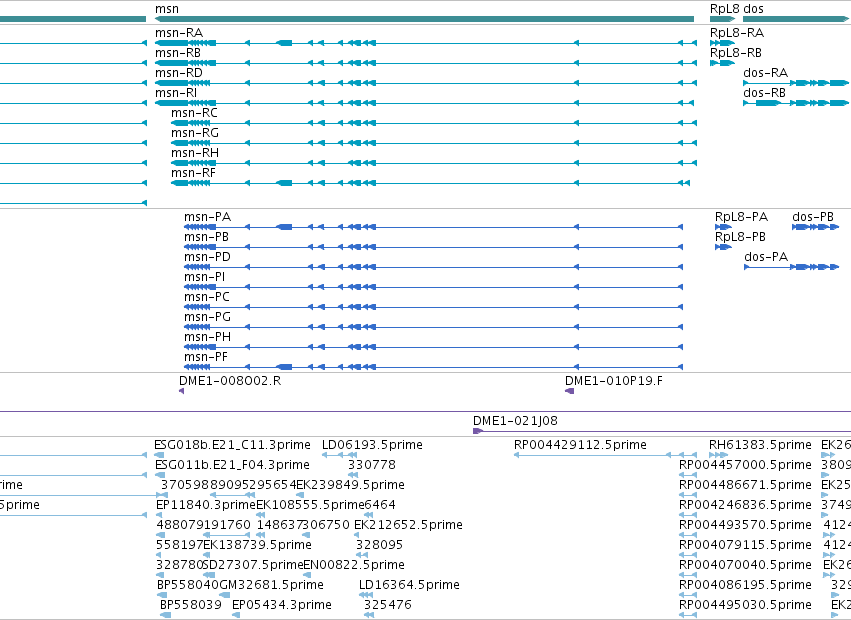Screen dimensions: 851x620
Task: Select the 325476 EST label
Action: (x=388, y=605)
